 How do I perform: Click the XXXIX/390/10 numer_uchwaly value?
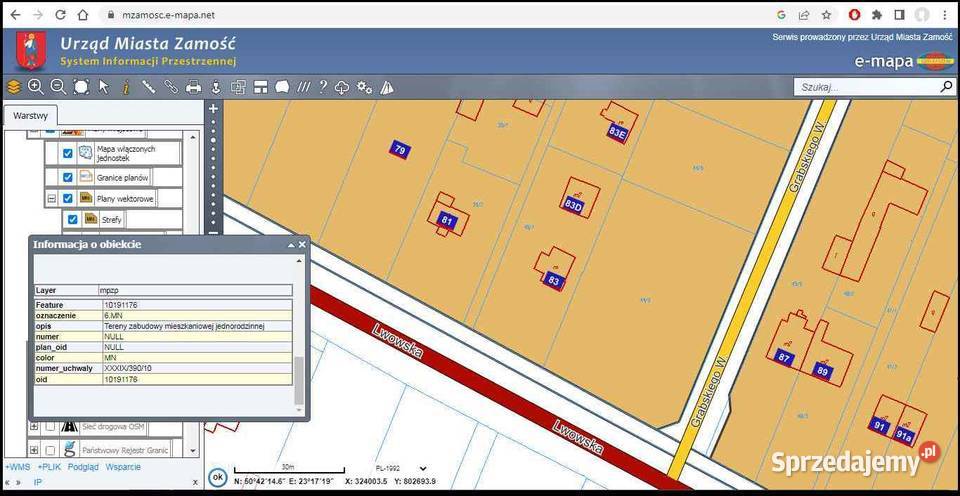point(127,369)
